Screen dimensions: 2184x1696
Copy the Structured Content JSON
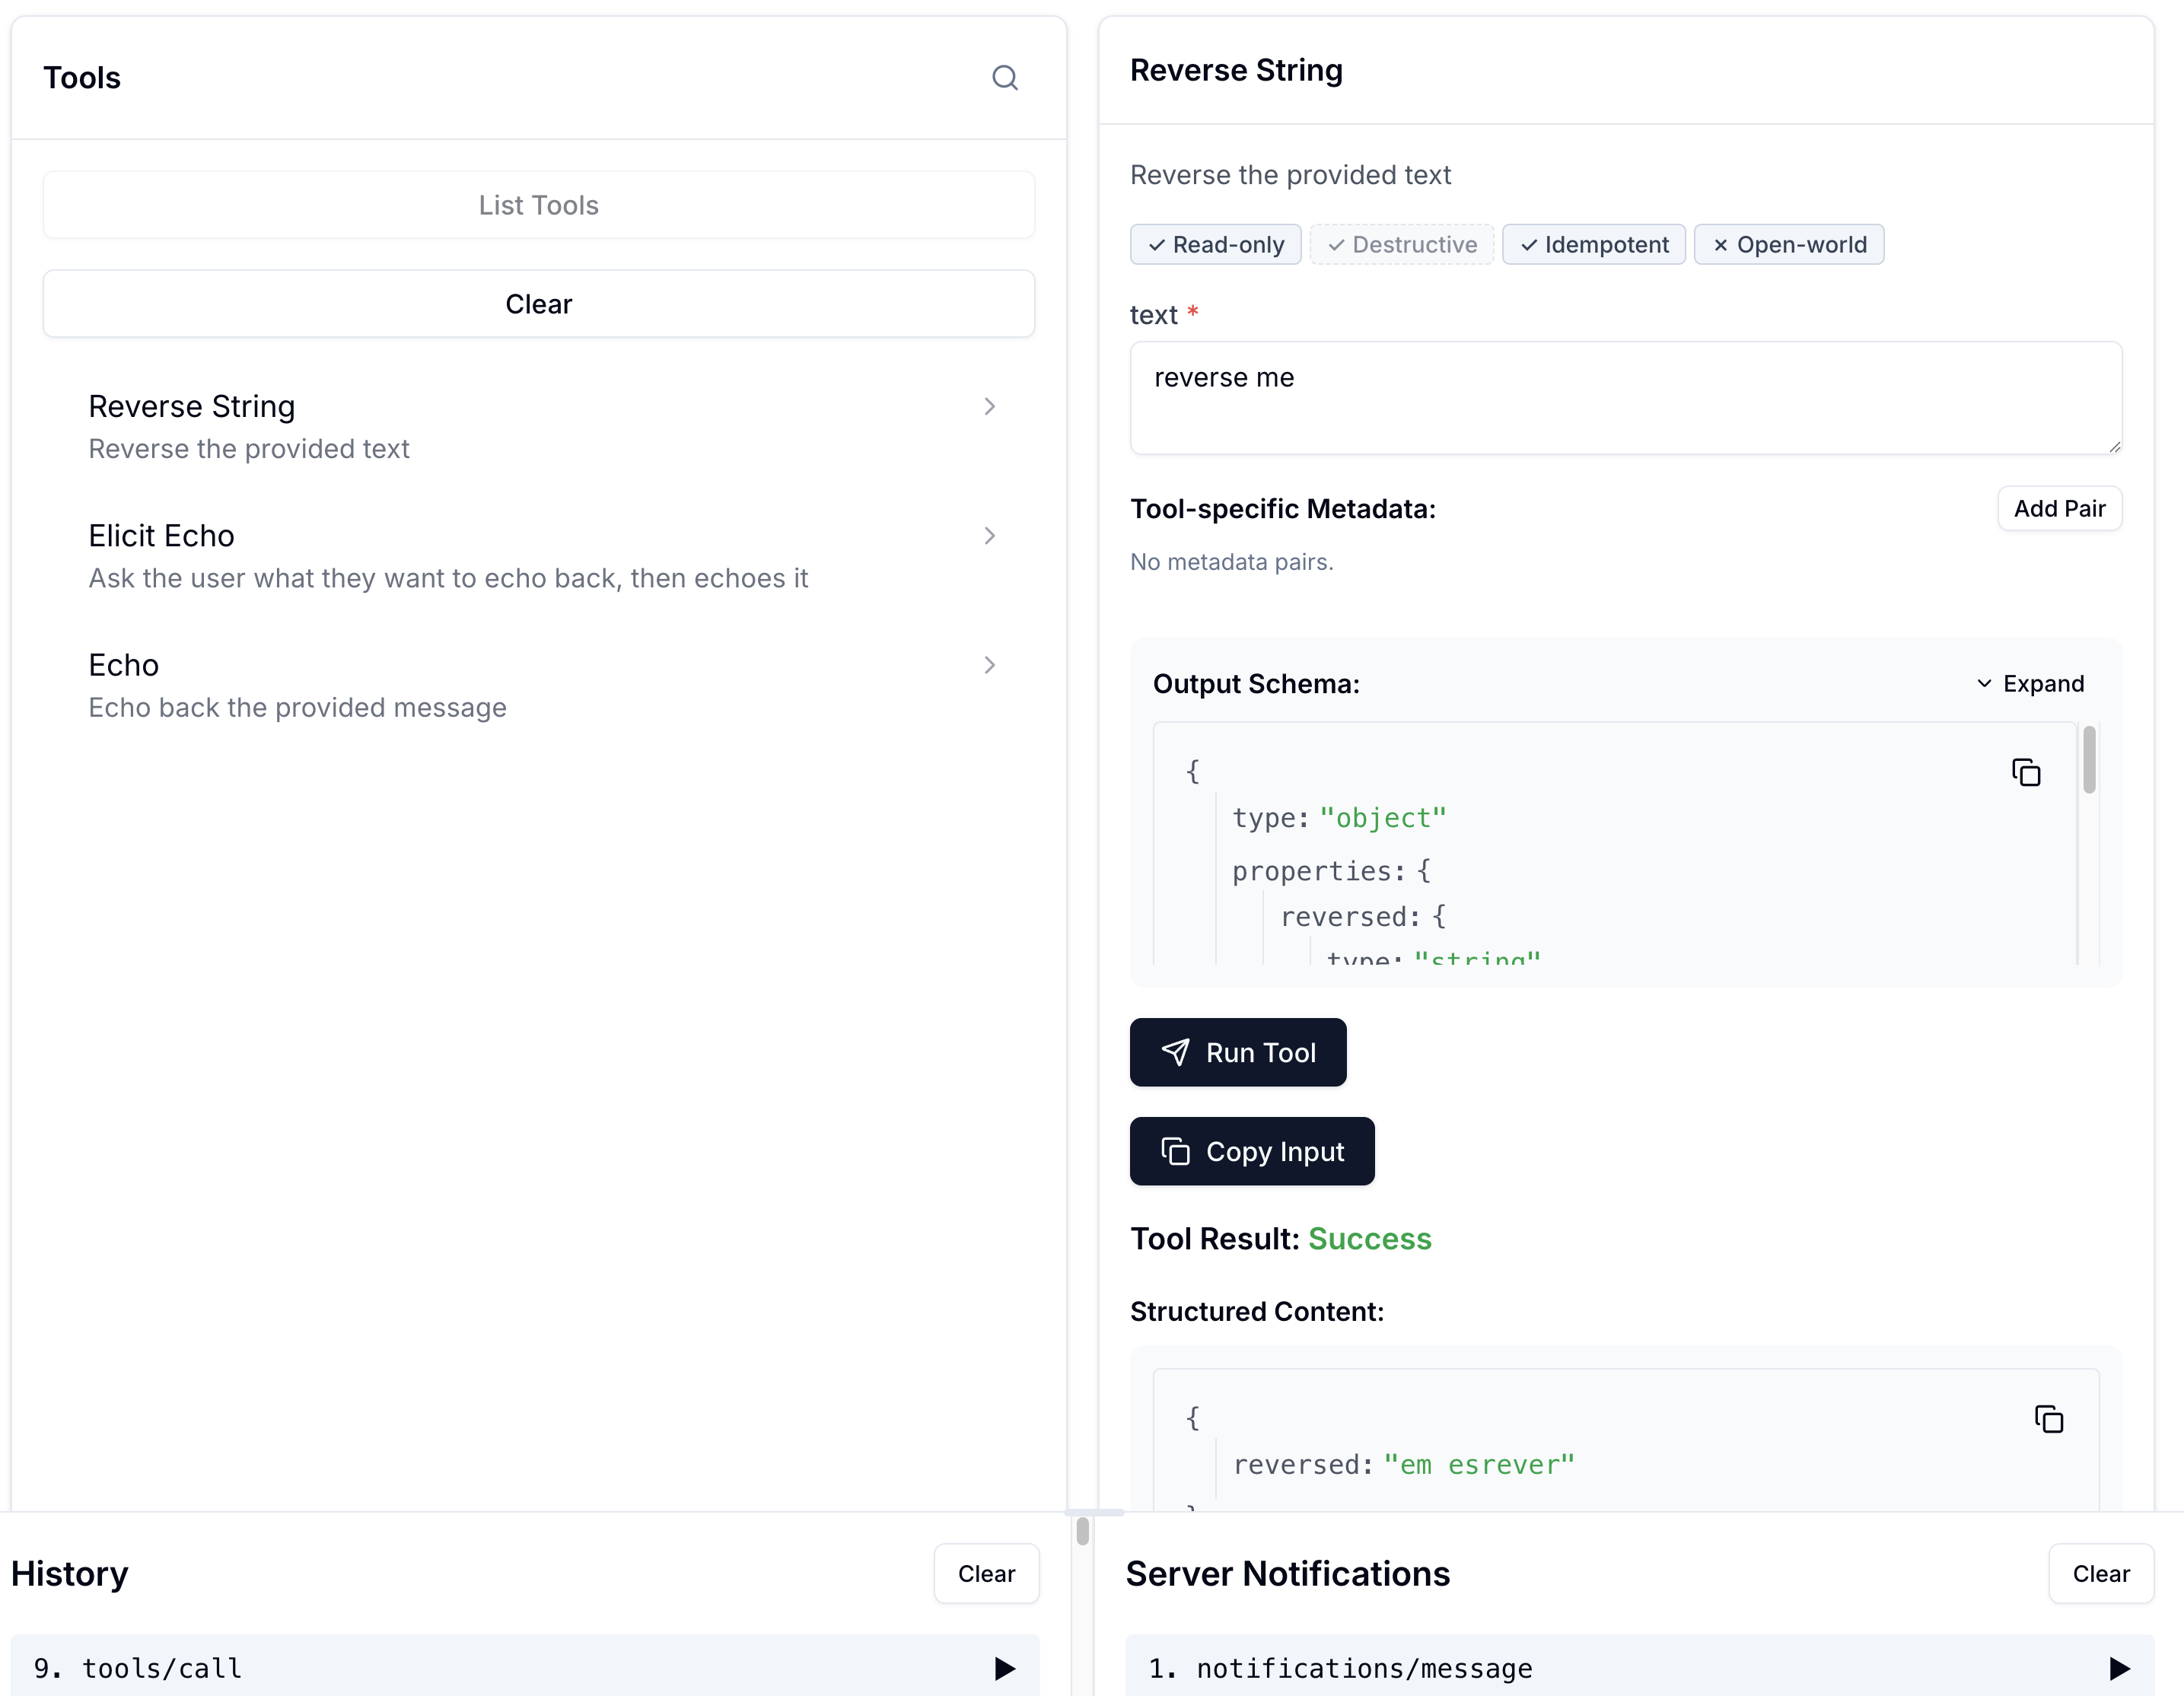(x=2048, y=1419)
